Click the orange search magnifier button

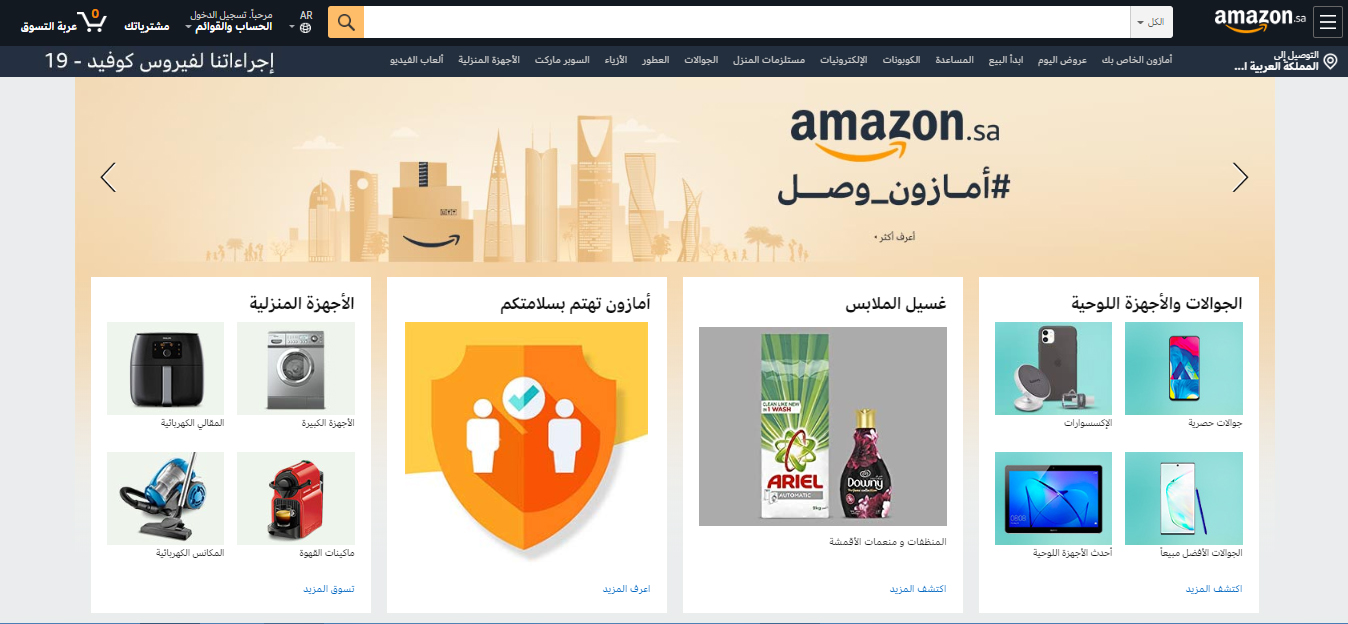[346, 22]
